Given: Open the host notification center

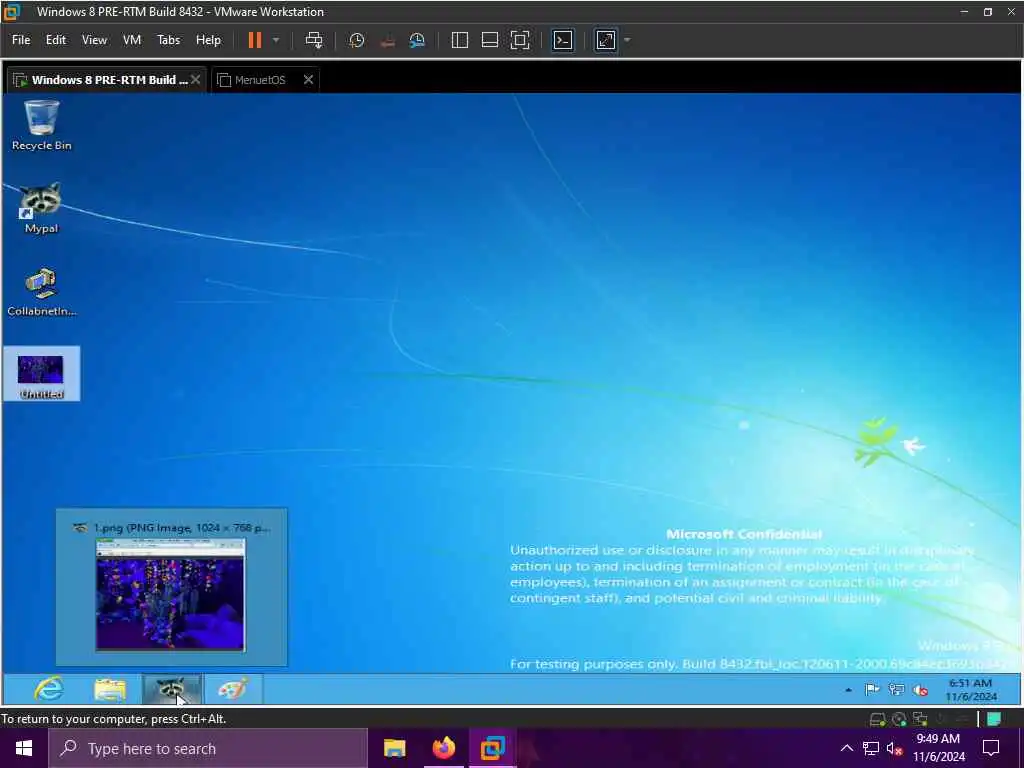Looking at the screenshot, I should [991, 748].
